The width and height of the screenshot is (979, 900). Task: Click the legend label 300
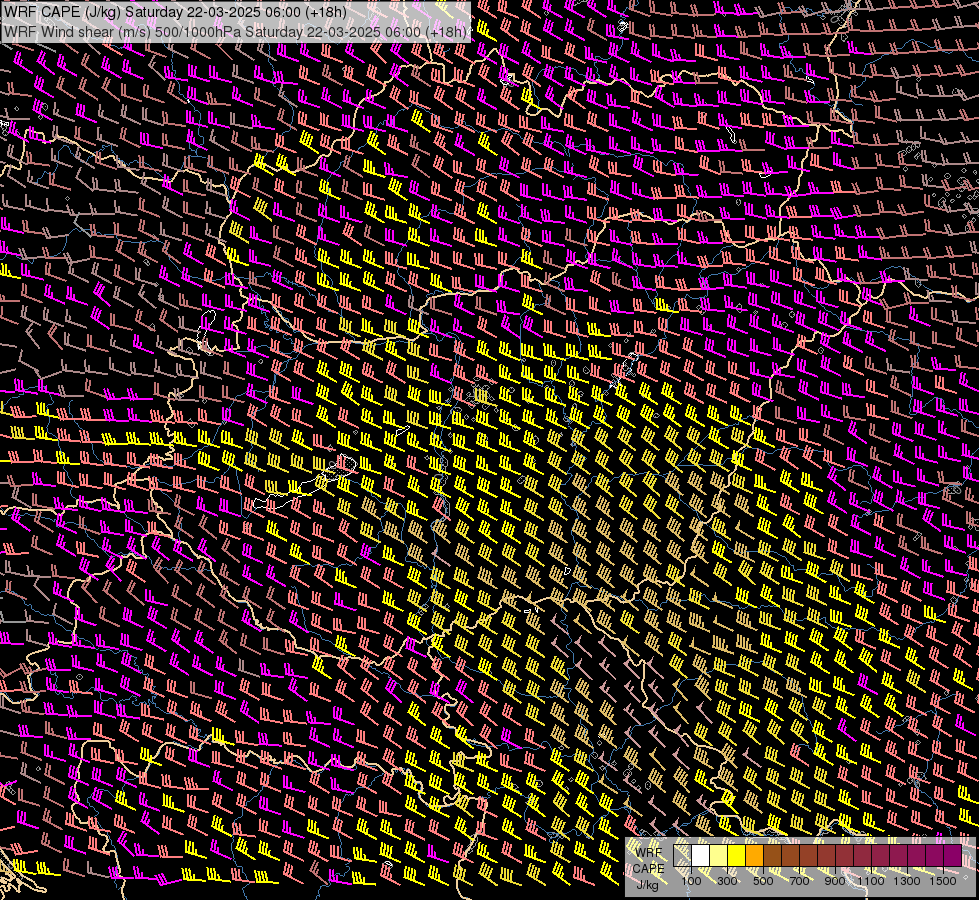click(727, 881)
